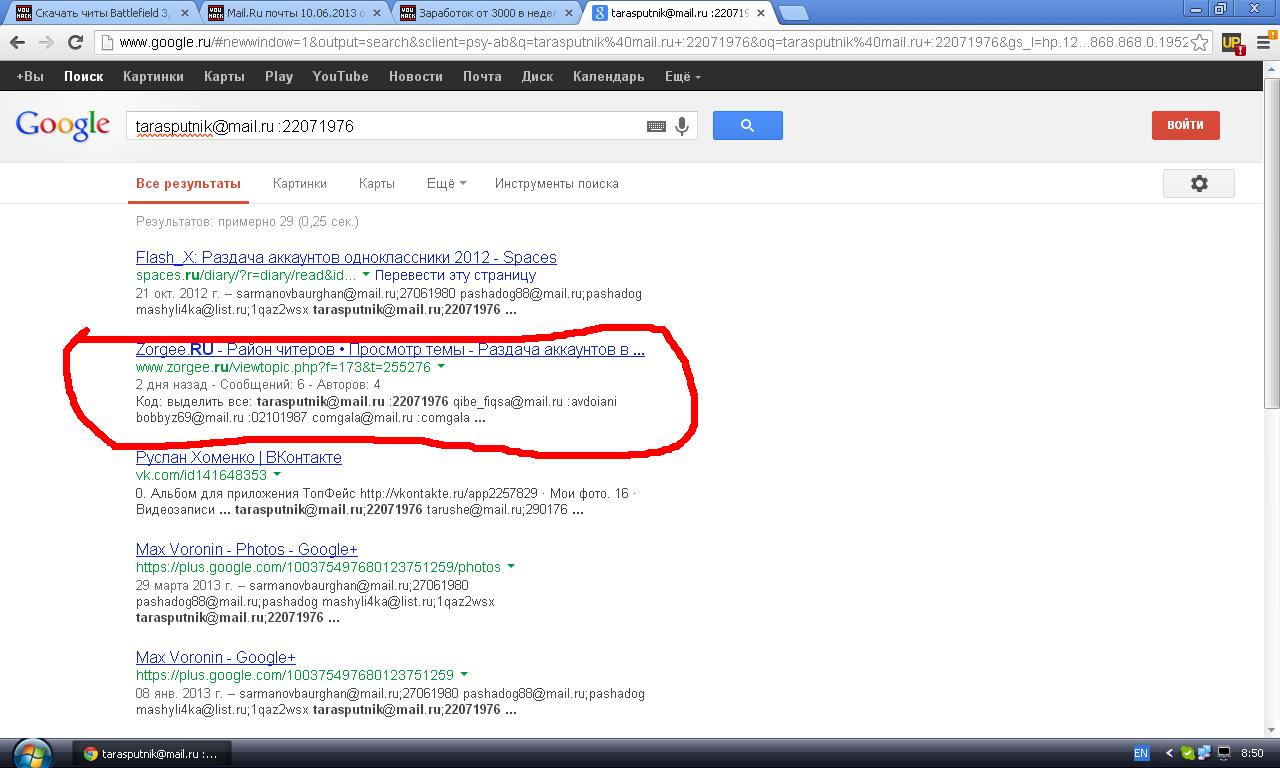Open a new tab with the new-tab button
The image size is (1280, 768).
pos(793,13)
